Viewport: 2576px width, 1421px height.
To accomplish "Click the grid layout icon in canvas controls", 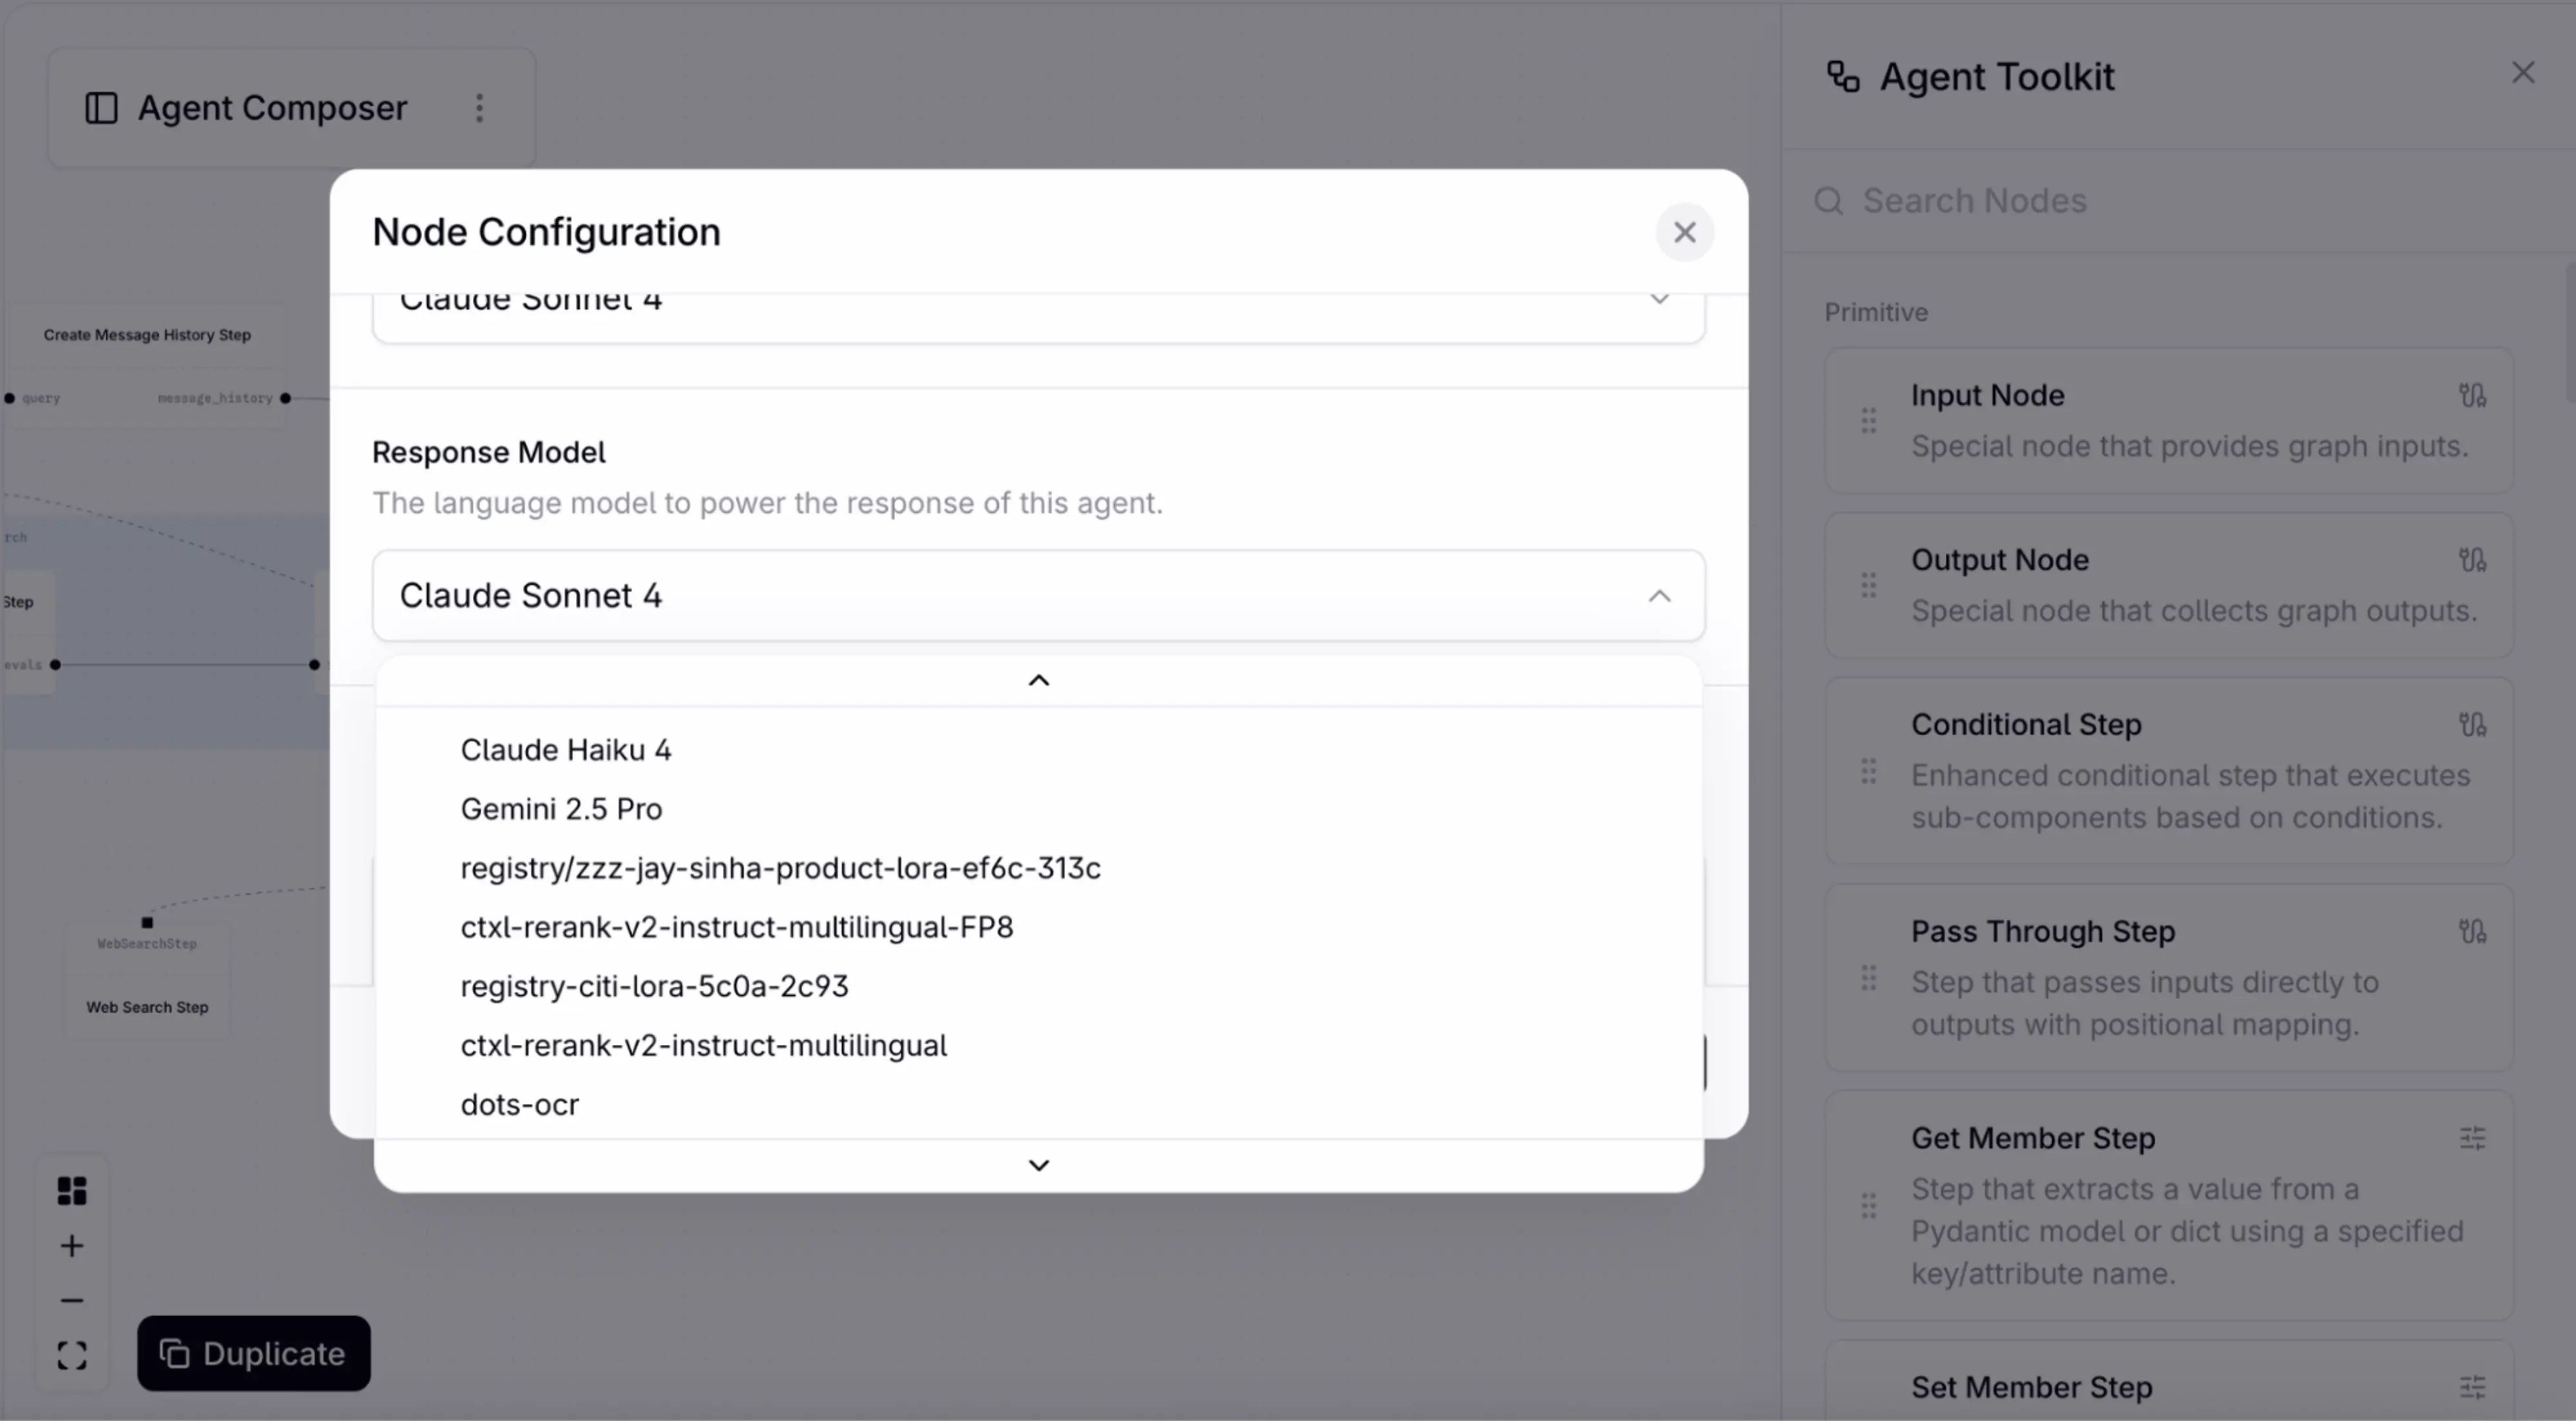I will [72, 1190].
